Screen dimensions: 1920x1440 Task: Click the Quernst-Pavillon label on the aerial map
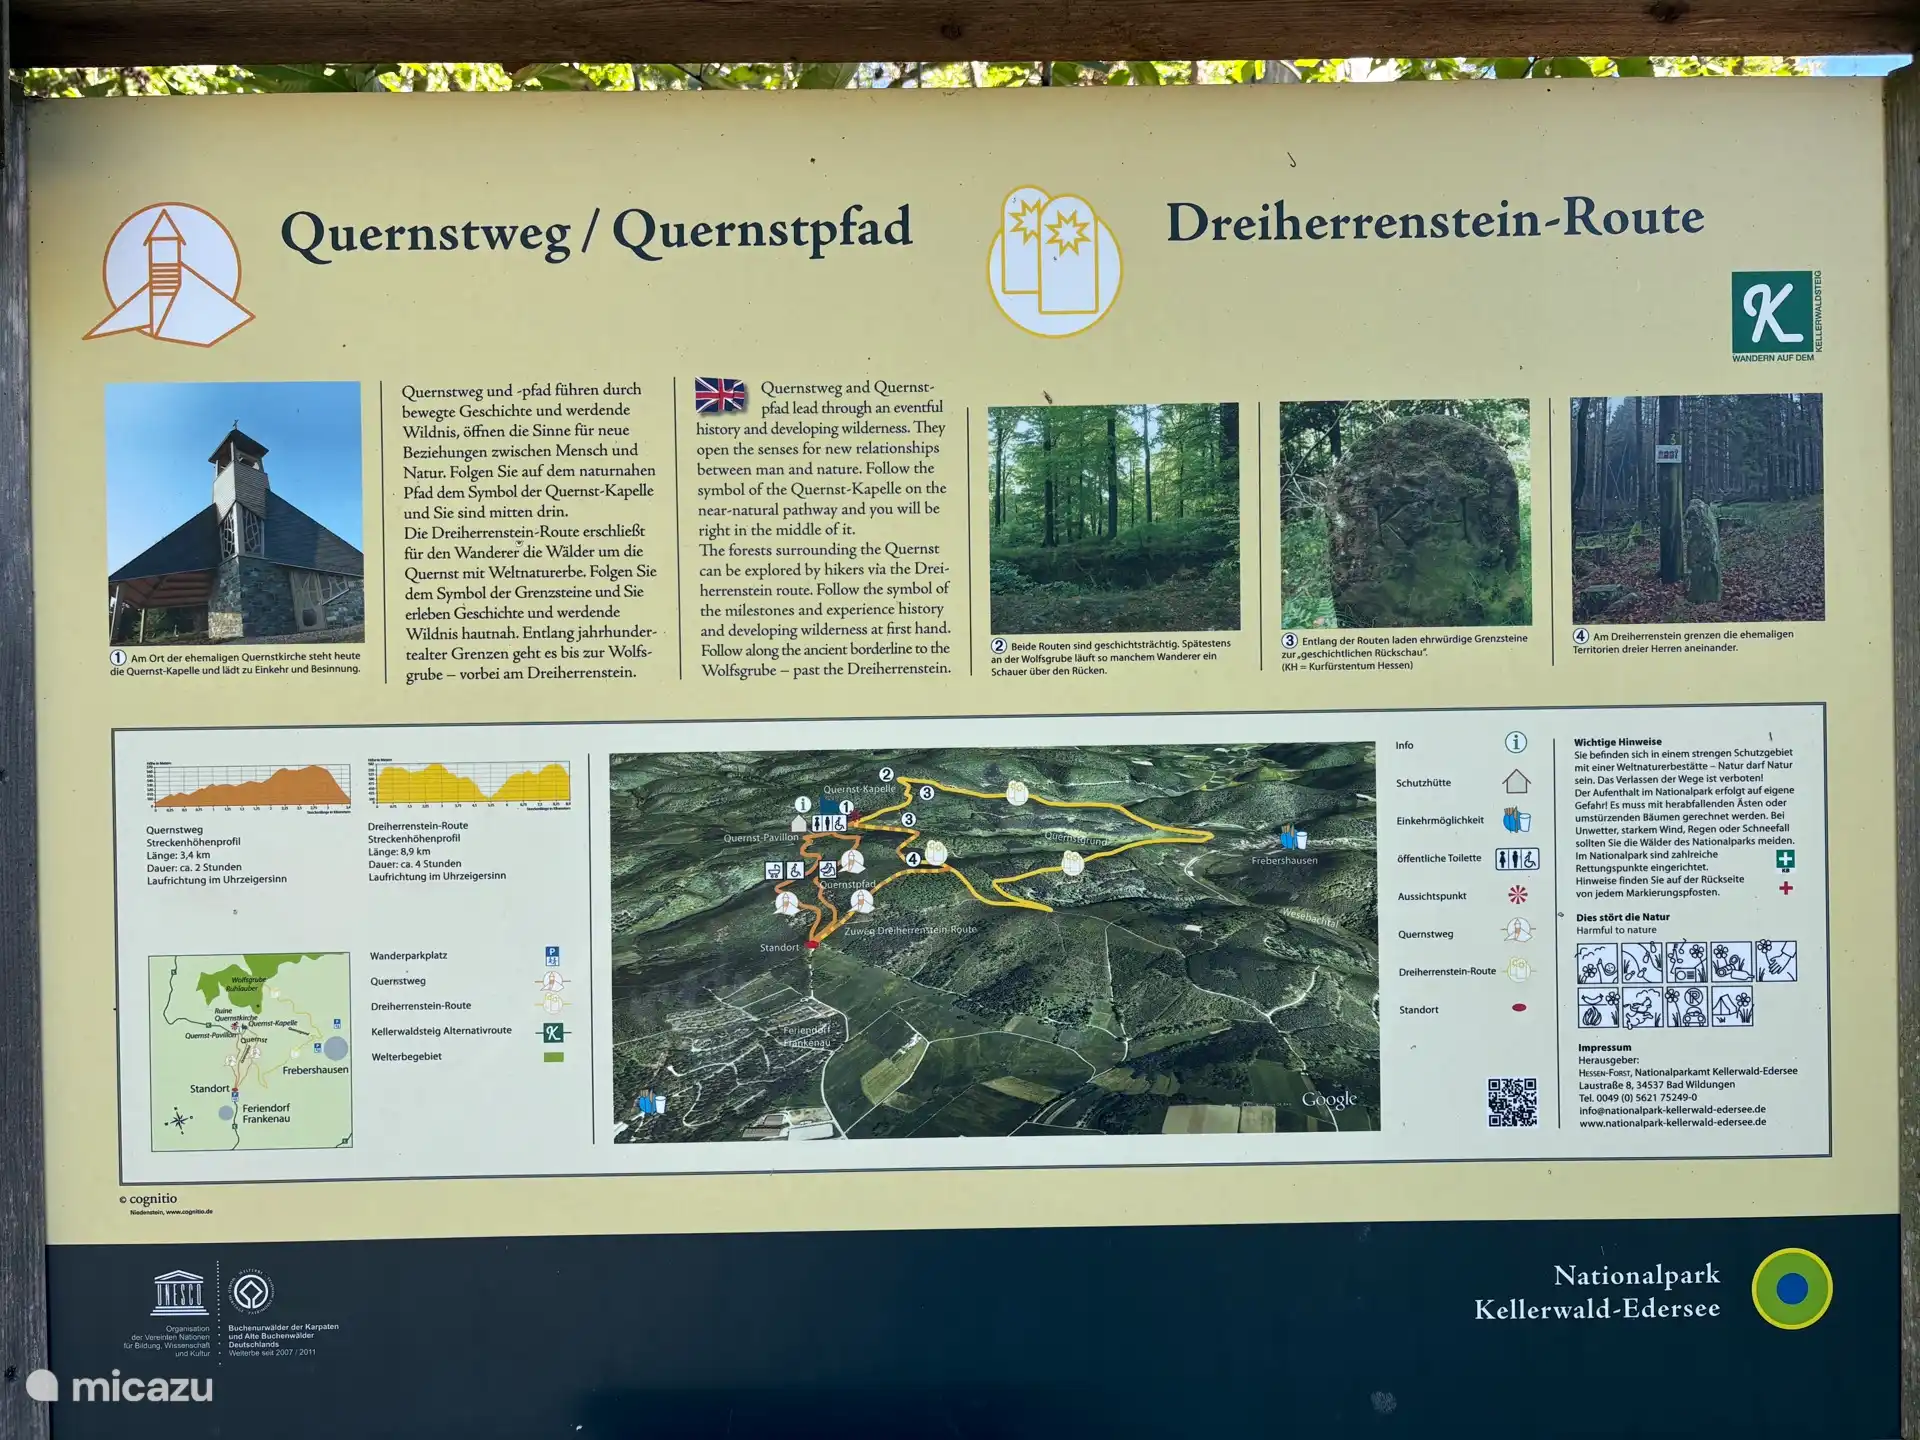[x=761, y=837]
